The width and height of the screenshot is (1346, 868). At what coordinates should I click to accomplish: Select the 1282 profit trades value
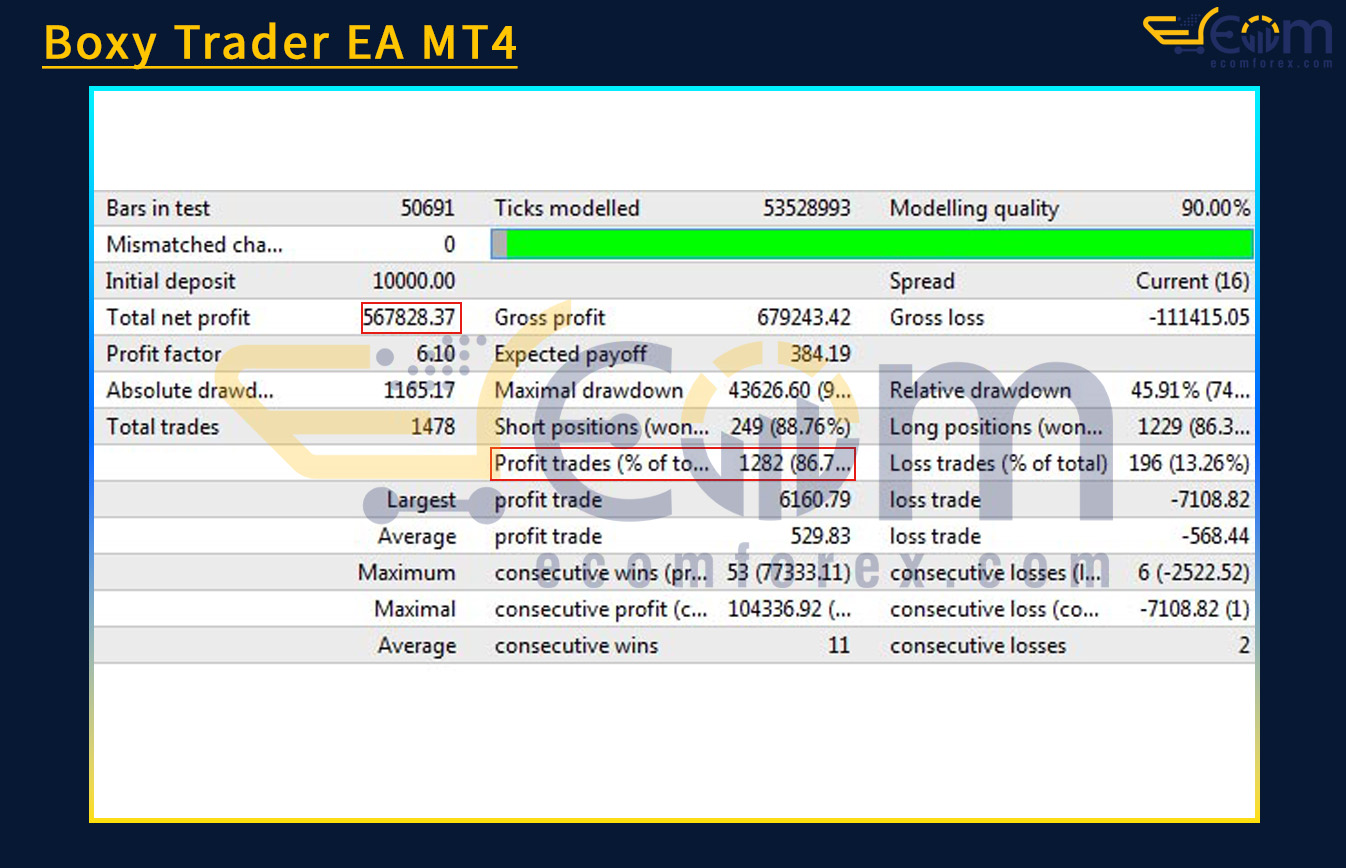pos(796,464)
